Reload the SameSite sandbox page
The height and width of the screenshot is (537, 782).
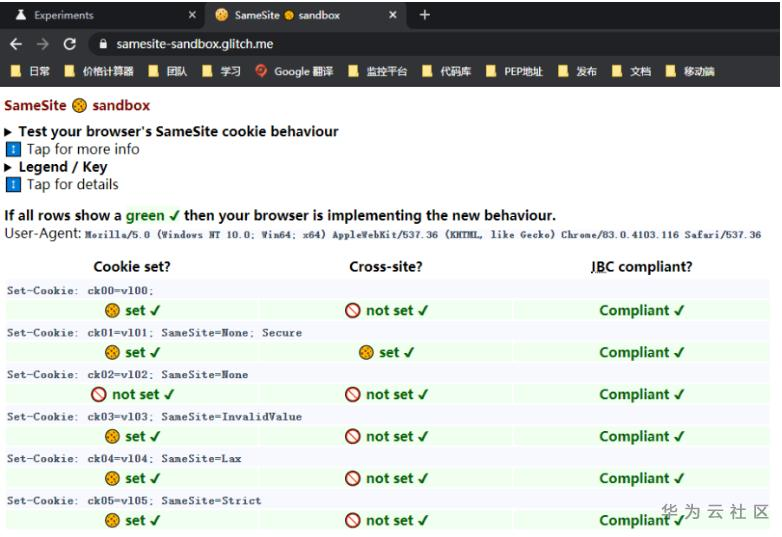(69, 44)
